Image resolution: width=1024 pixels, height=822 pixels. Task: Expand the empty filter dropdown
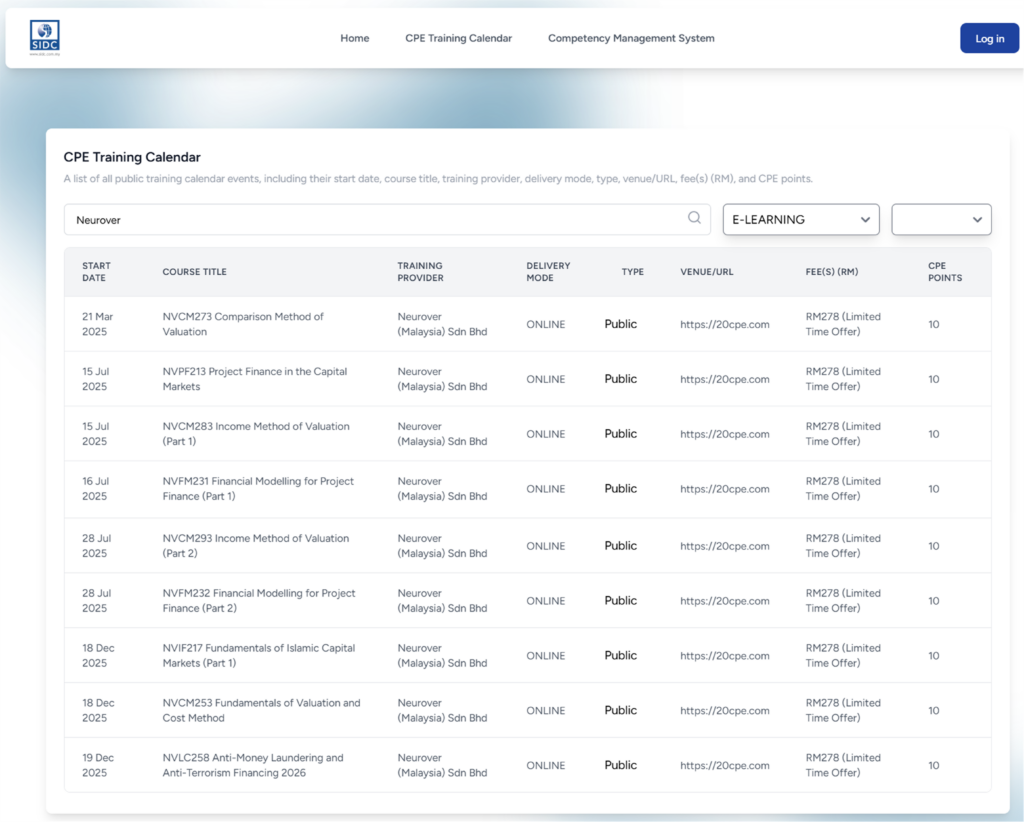click(940, 220)
